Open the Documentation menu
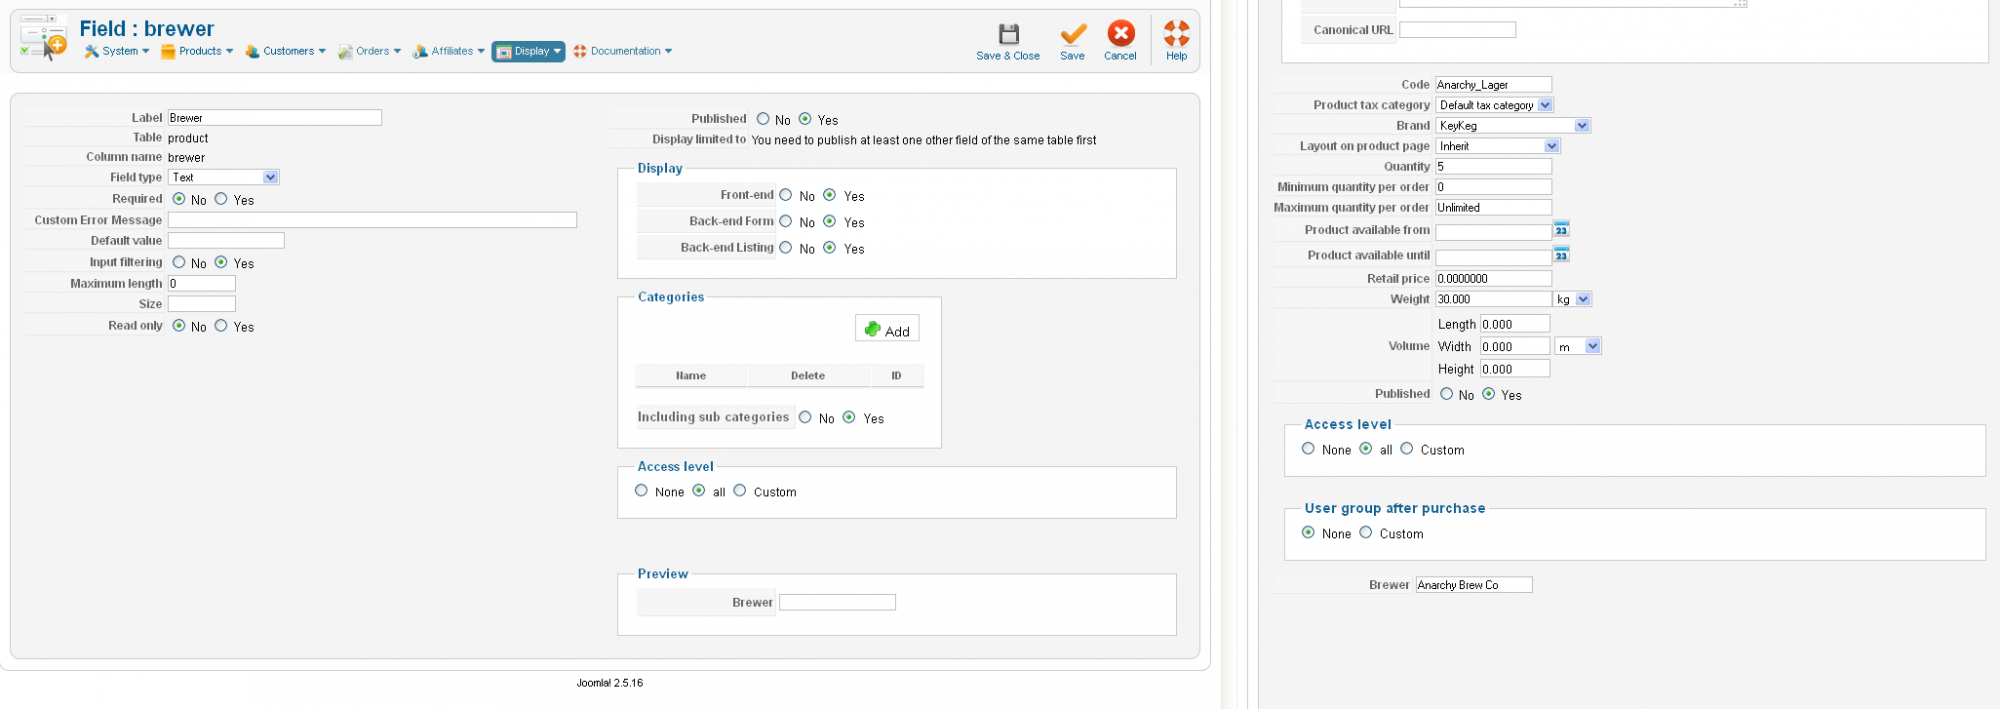This screenshot has width=2000, height=709. click(622, 51)
